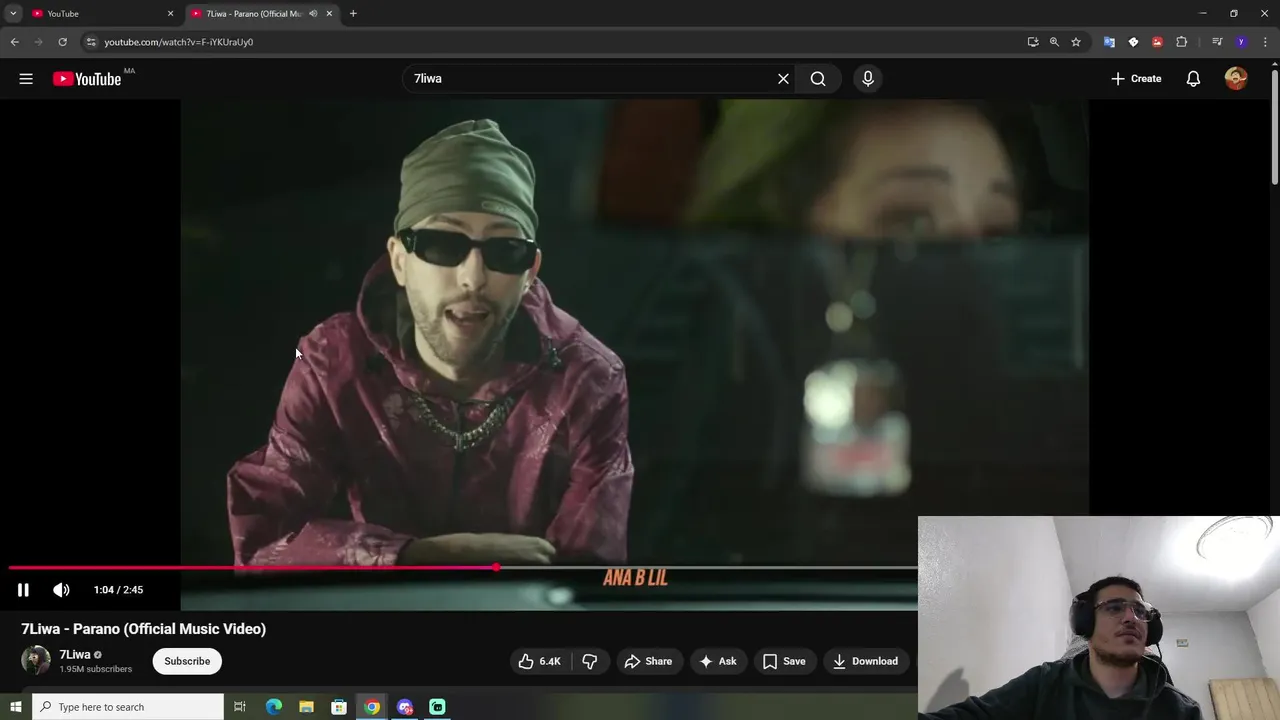1280x720 pixels.
Task: Bookmark this page with the star
Action: coord(1076,42)
